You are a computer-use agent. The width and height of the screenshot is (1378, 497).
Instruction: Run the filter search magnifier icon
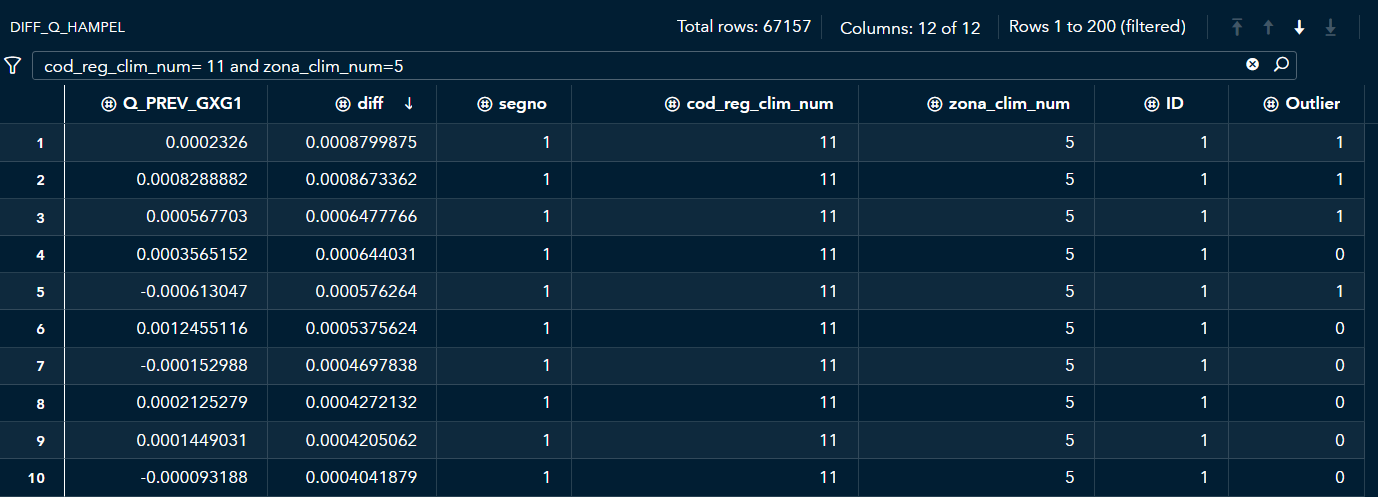[x=1281, y=65]
